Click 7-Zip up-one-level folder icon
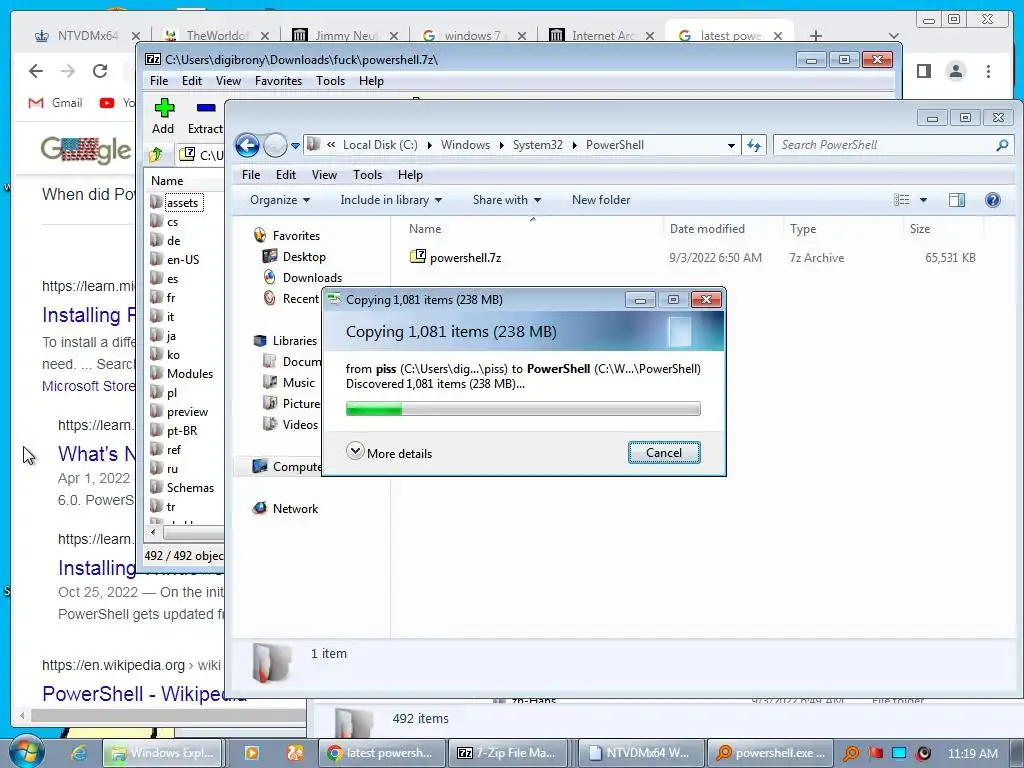Image resolution: width=1024 pixels, height=768 pixels. pos(156,155)
